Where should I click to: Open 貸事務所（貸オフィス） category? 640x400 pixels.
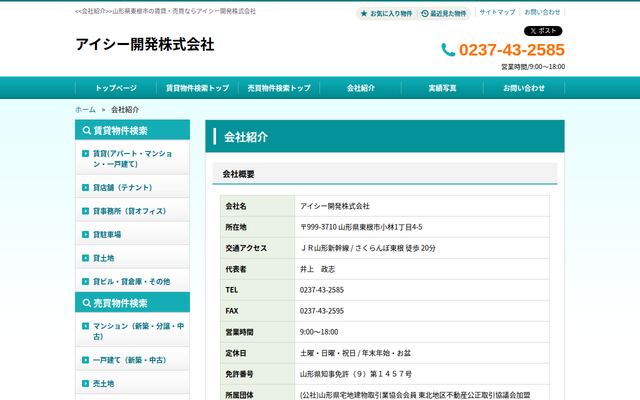tap(132, 211)
